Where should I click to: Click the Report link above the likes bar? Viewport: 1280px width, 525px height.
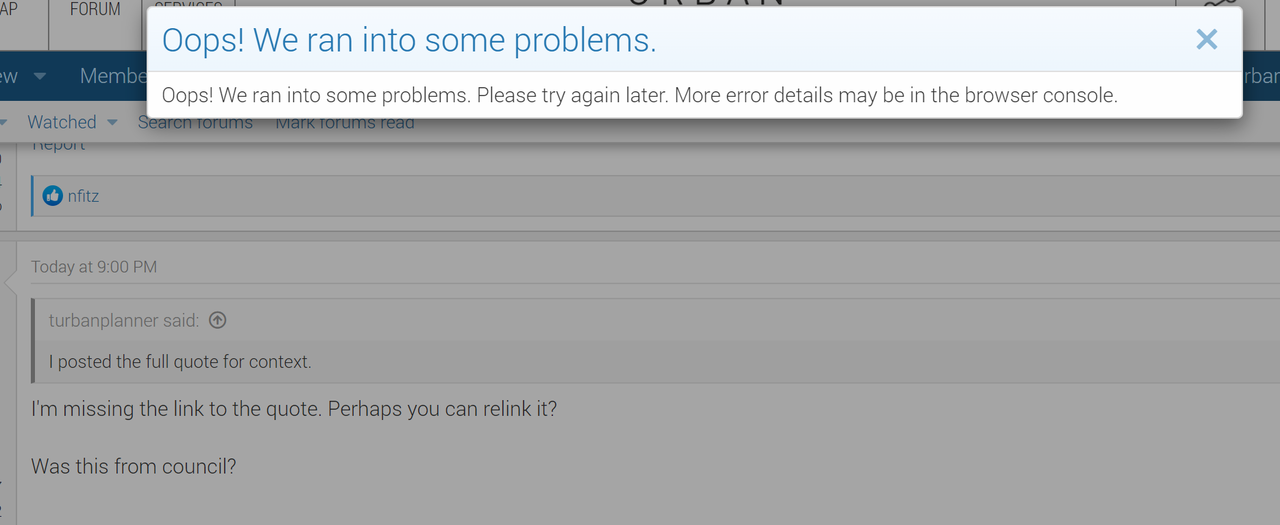(x=58, y=145)
